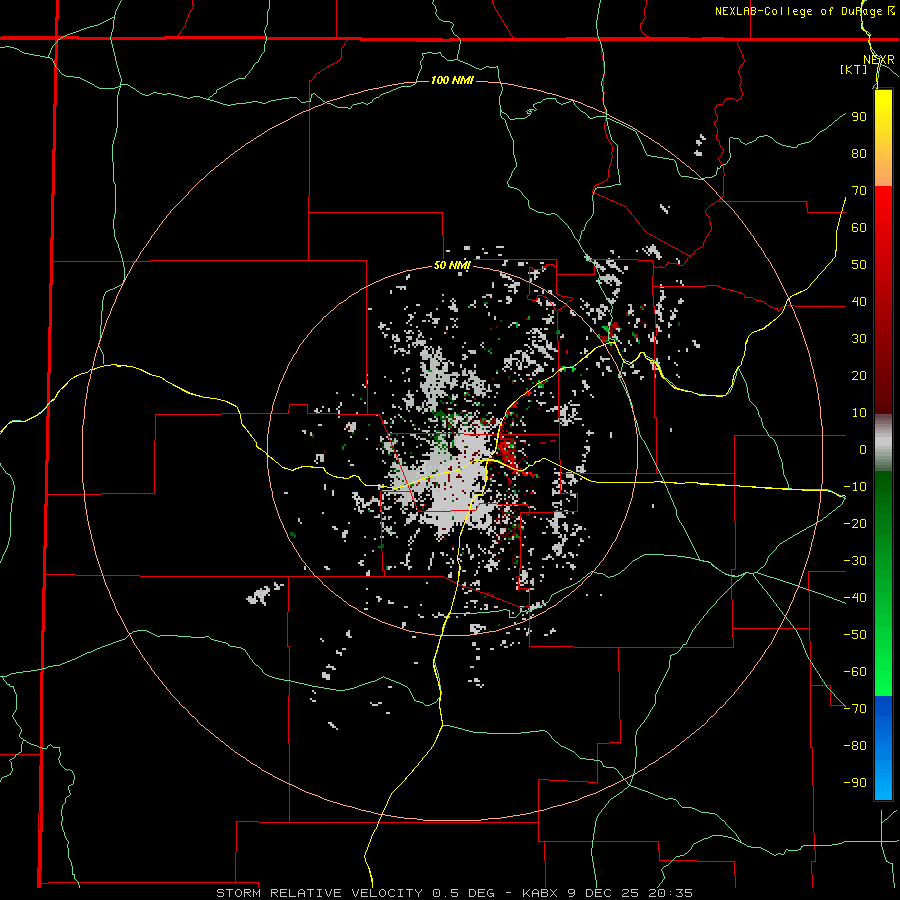The height and width of the screenshot is (900, 900).
Task: Click the "70" knots scale label
Action: tap(859, 191)
